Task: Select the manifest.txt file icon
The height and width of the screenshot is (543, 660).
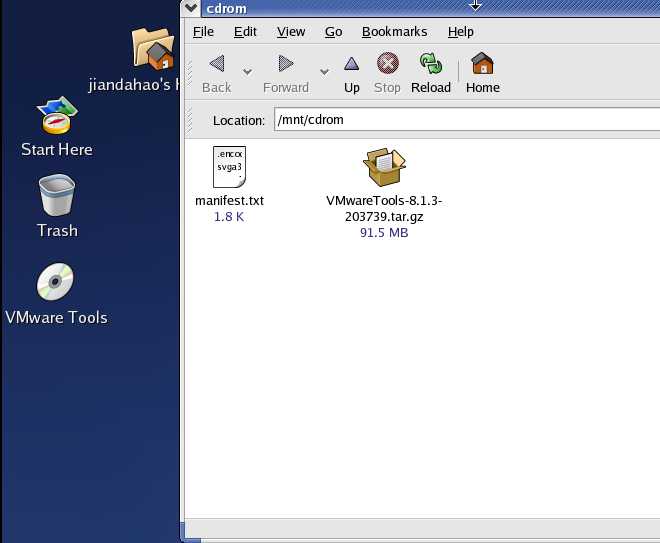Action: tap(229, 167)
